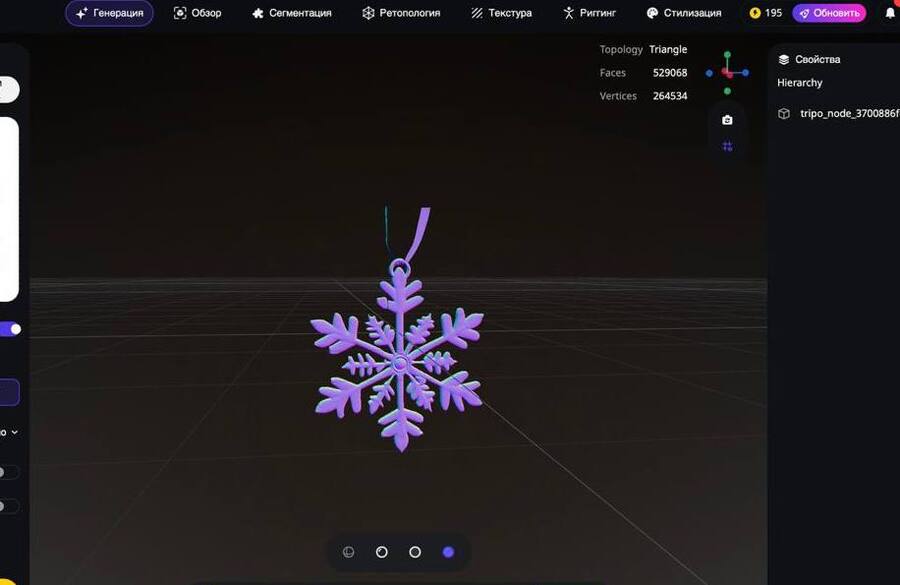Select the tripo_node_3700886f hierarchy item
Screen dimensions: 900x585
tap(839, 114)
